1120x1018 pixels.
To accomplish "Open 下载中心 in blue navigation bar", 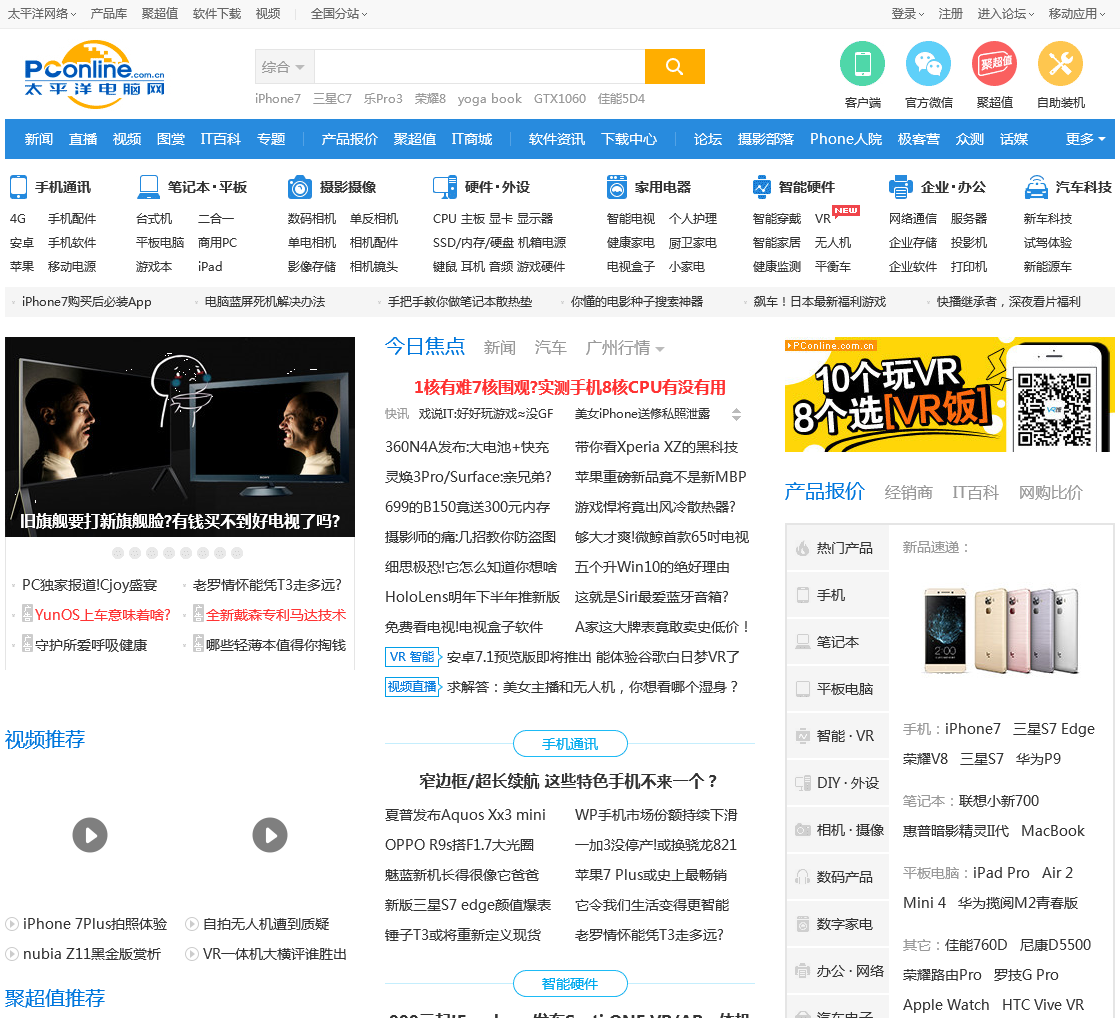I will 629,139.
